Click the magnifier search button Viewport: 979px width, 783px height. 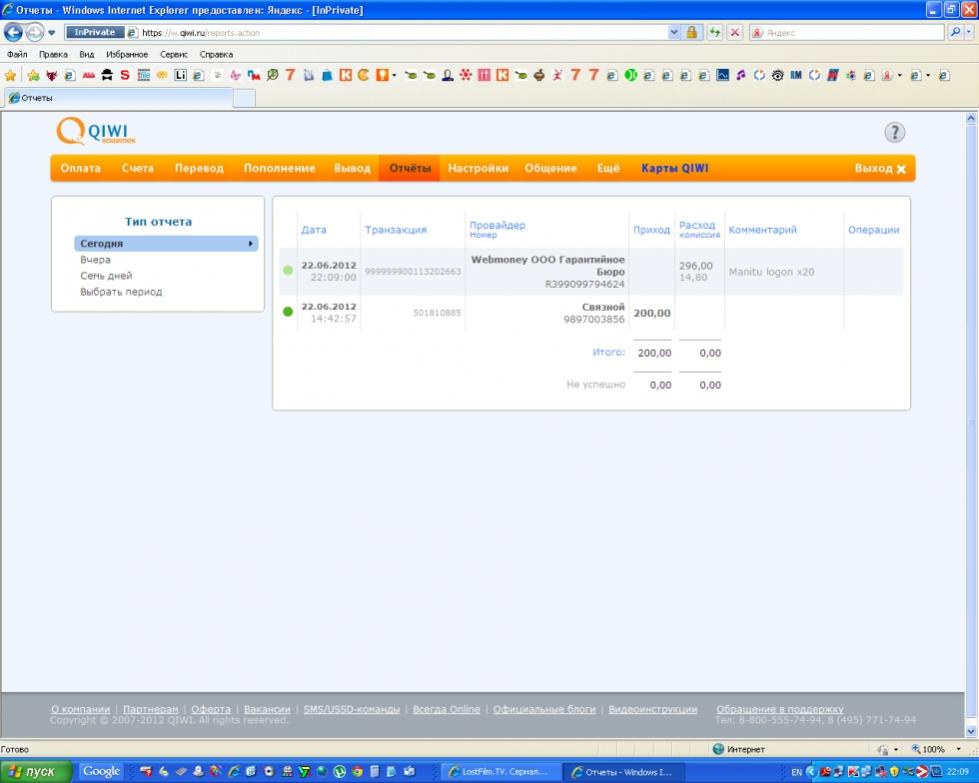click(954, 32)
